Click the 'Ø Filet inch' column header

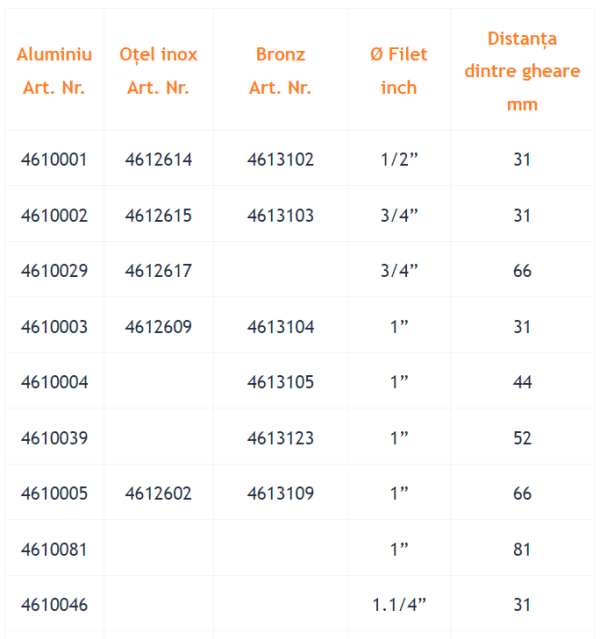click(399, 71)
